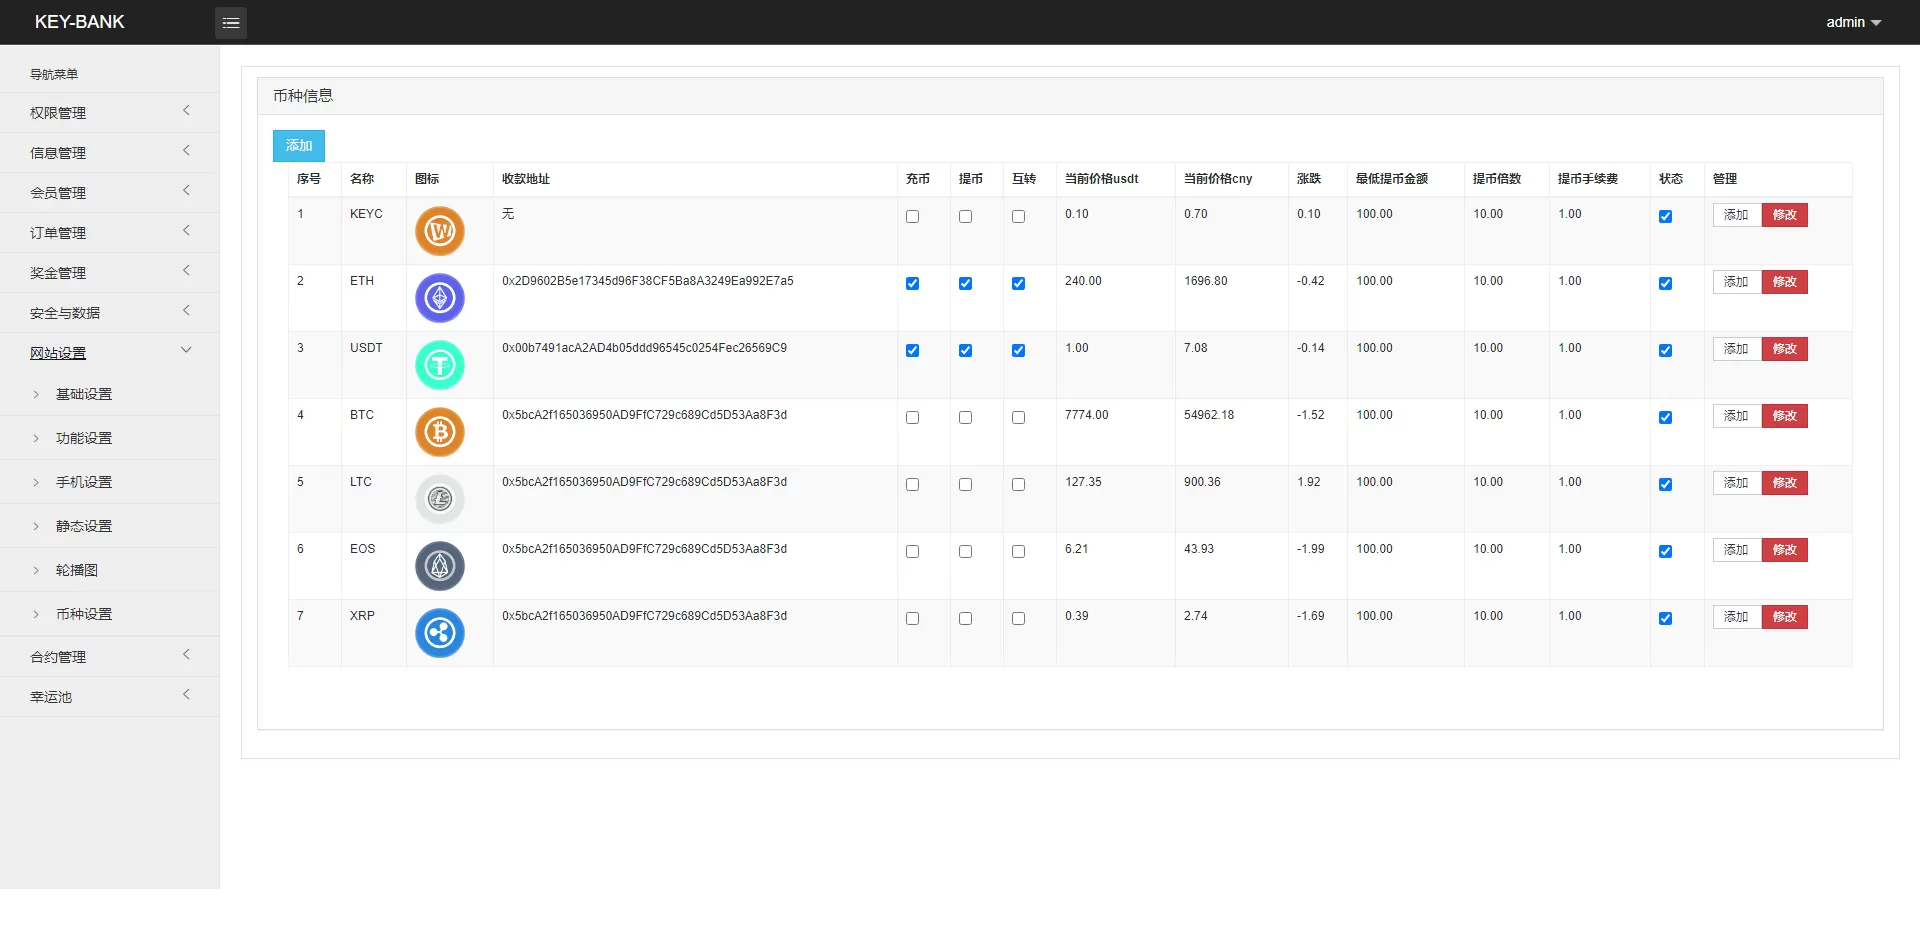This screenshot has height=931, width=1920.
Task: Click the XRP coin icon
Action: pyautogui.click(x=440, y=633)
